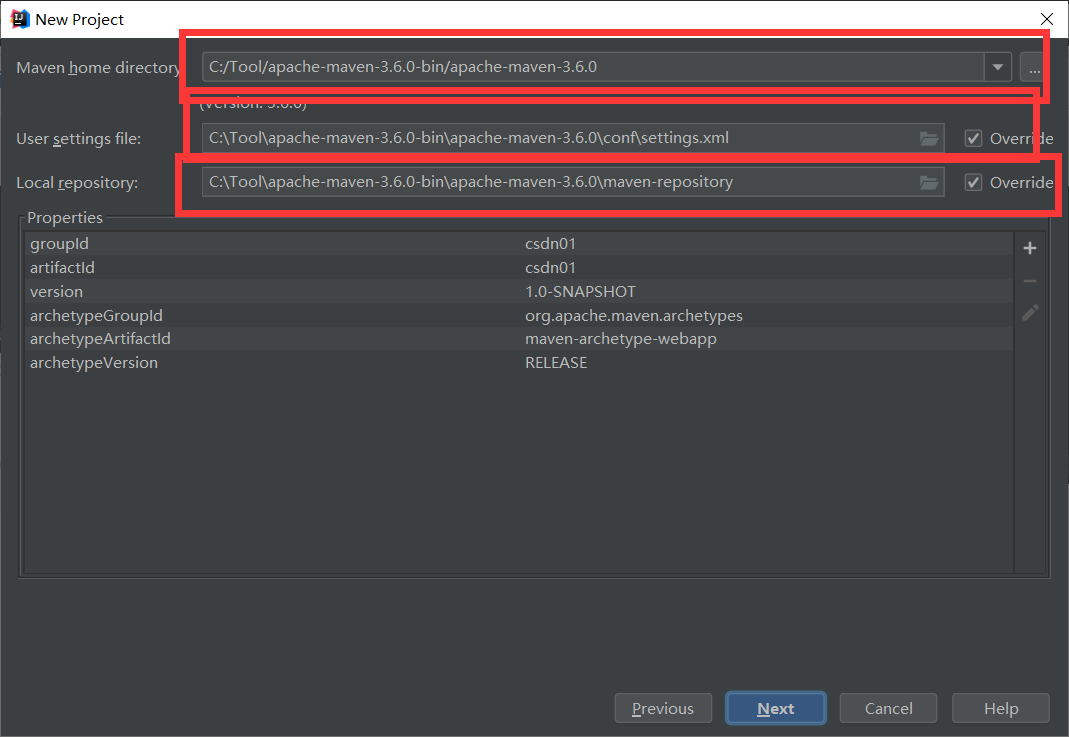The height and width of the screenshot is (737, 1069).
Task: Edit property with the pencil icon
Action: [x=1030, y=313]
